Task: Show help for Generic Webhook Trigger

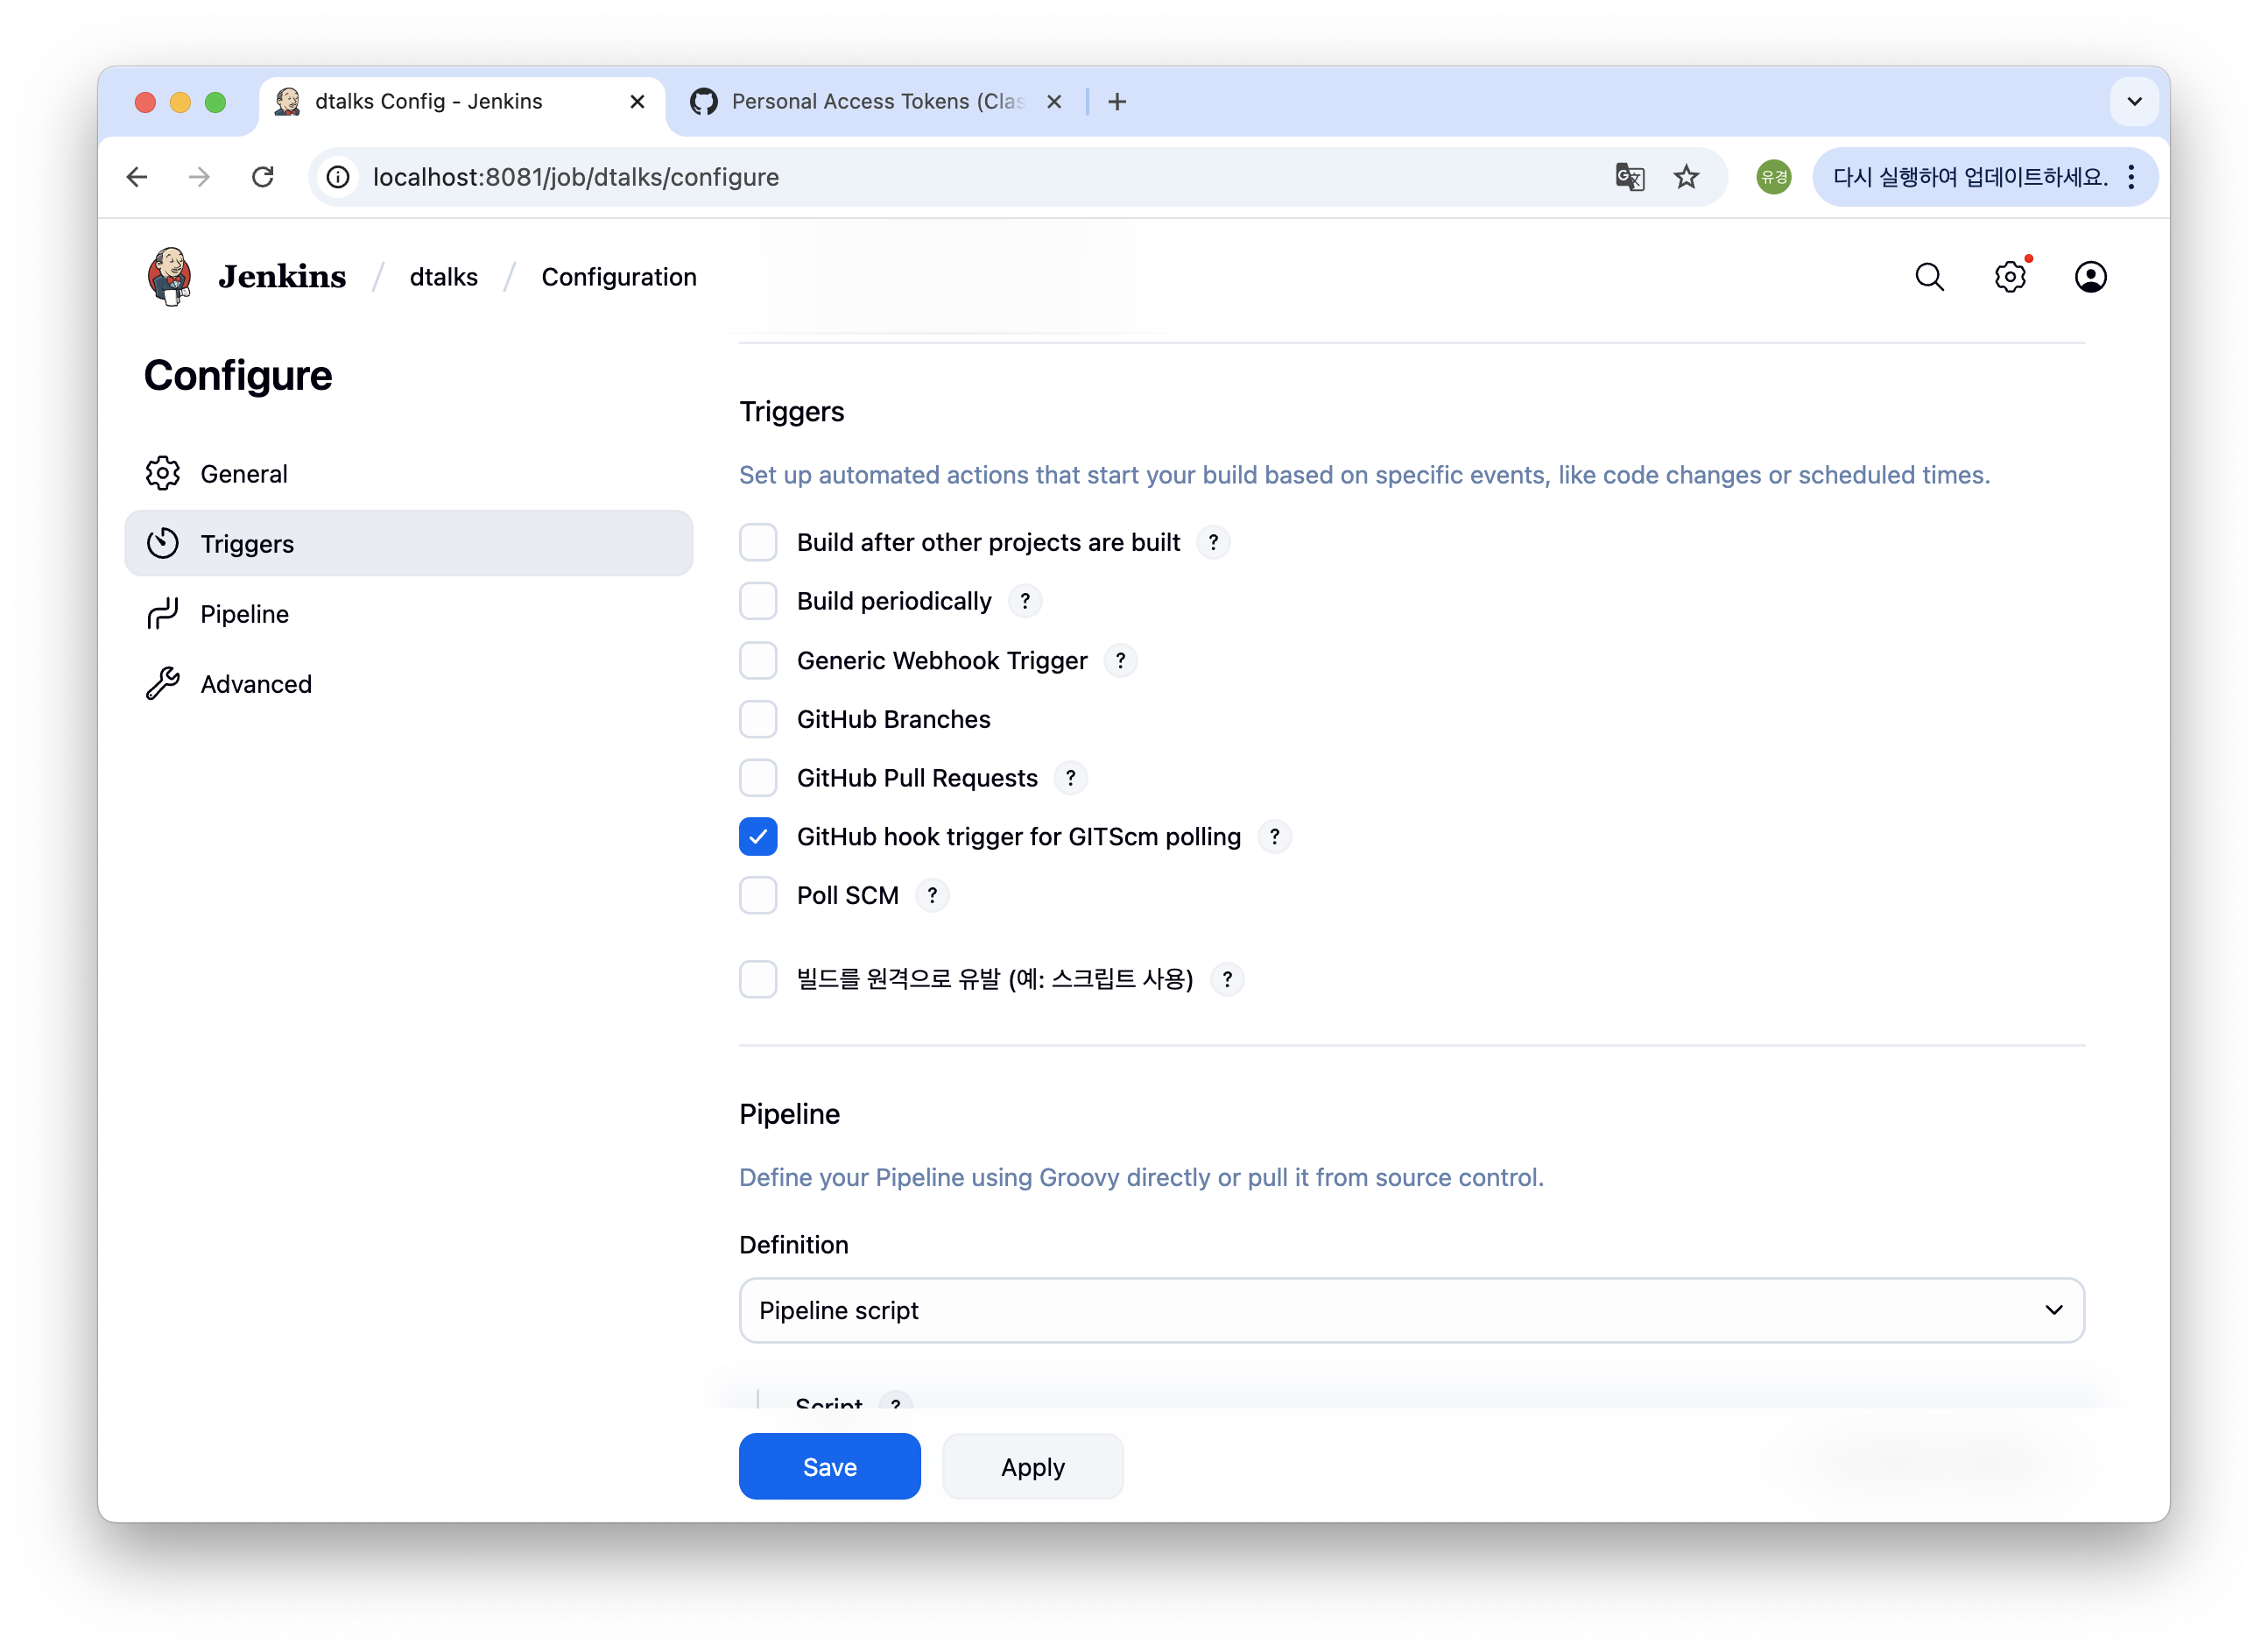Action: point(1120,661)
